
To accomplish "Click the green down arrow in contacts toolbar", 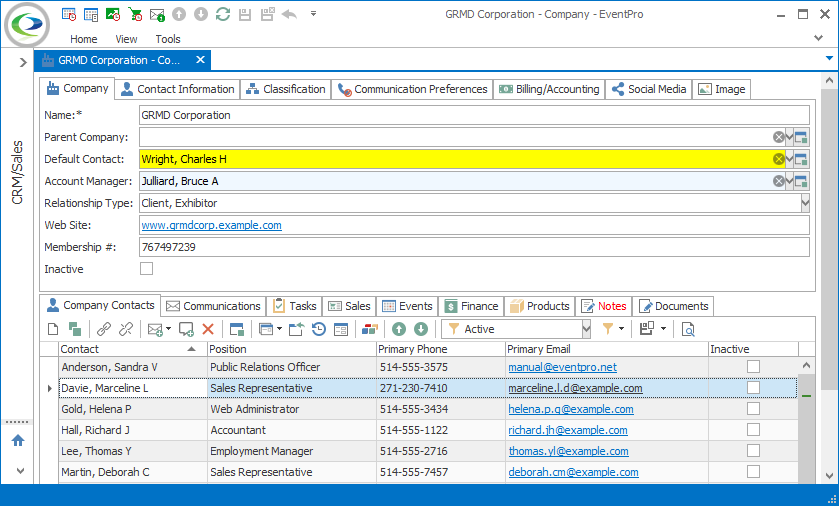I will tap(421, 329).
